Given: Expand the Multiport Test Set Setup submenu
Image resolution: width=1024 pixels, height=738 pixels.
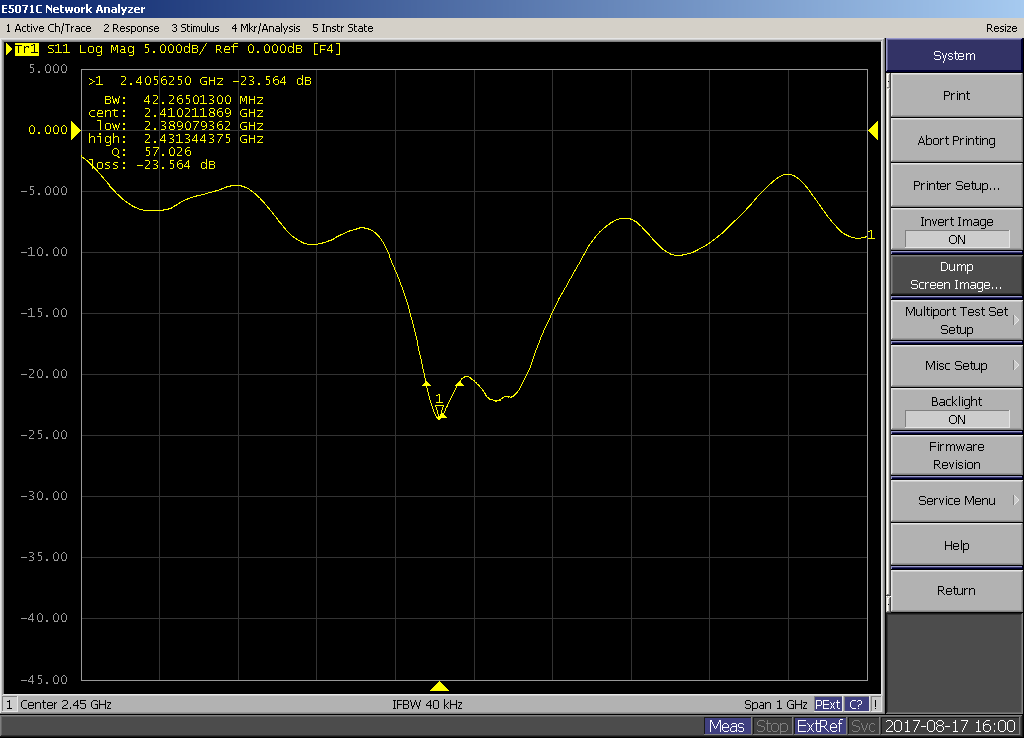Looking at the screenshot, I should coord(956,321).
